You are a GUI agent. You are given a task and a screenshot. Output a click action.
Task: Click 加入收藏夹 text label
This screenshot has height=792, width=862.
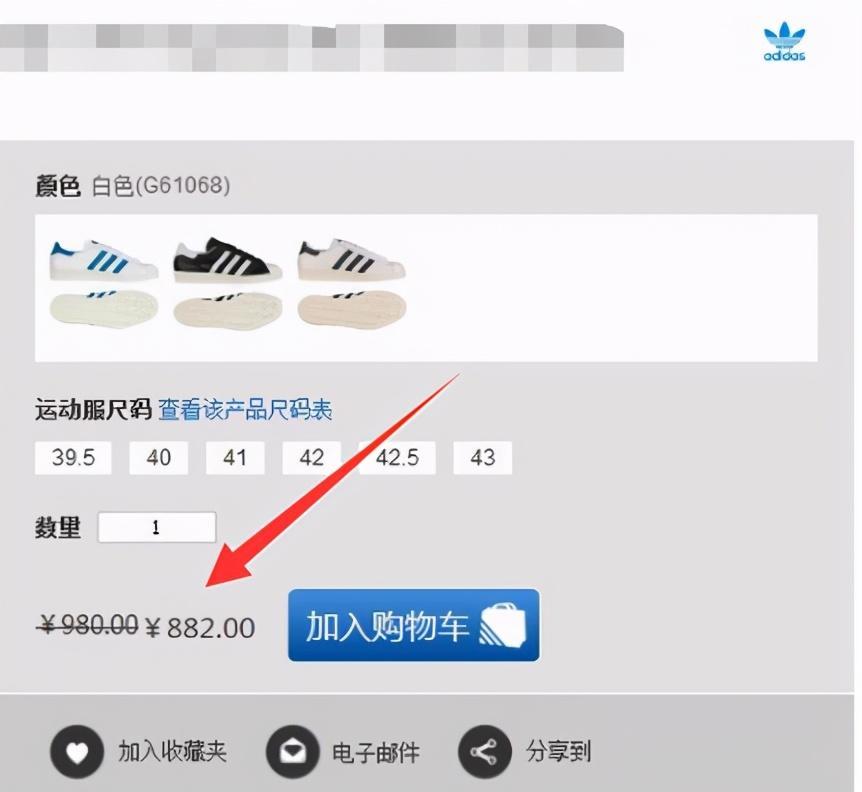(172, 751)
